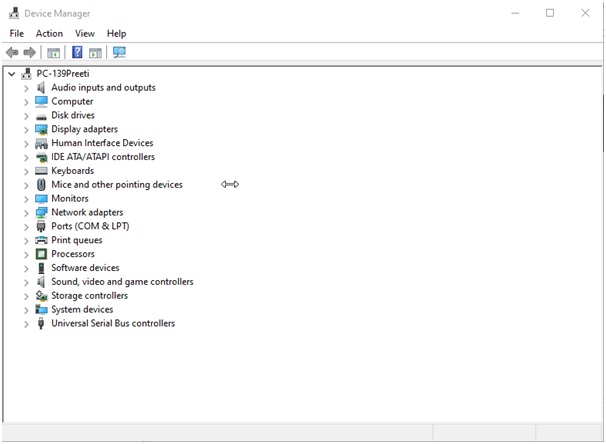
Task: Expand the Print queues chevron
Action: tap(26, 241)
